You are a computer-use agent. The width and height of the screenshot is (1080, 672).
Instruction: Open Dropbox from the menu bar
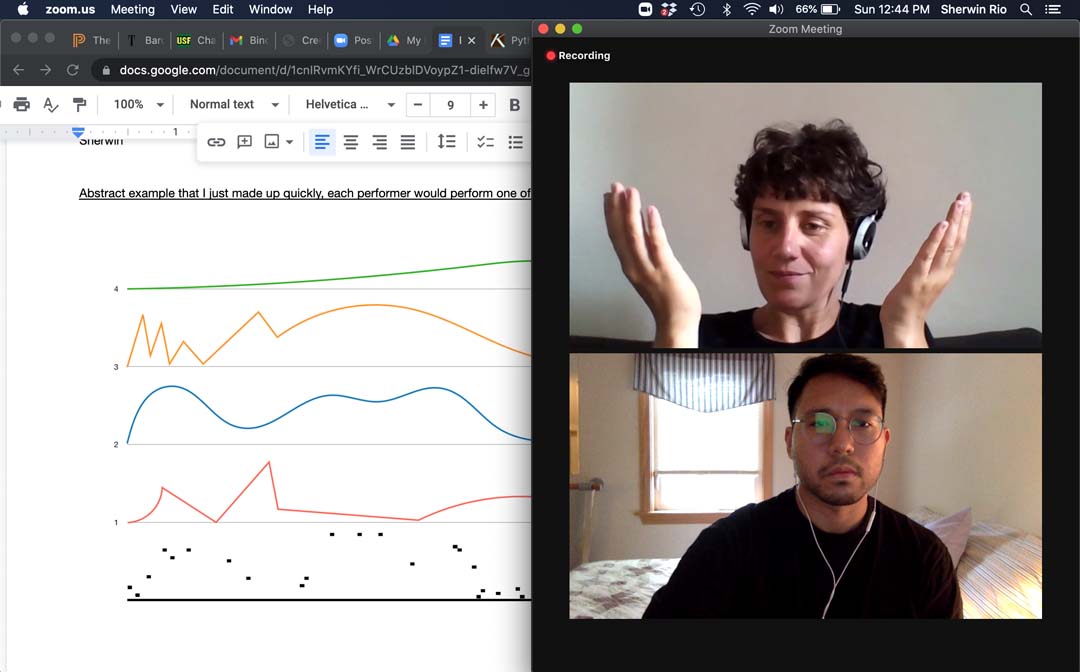(x=669, y=10)
